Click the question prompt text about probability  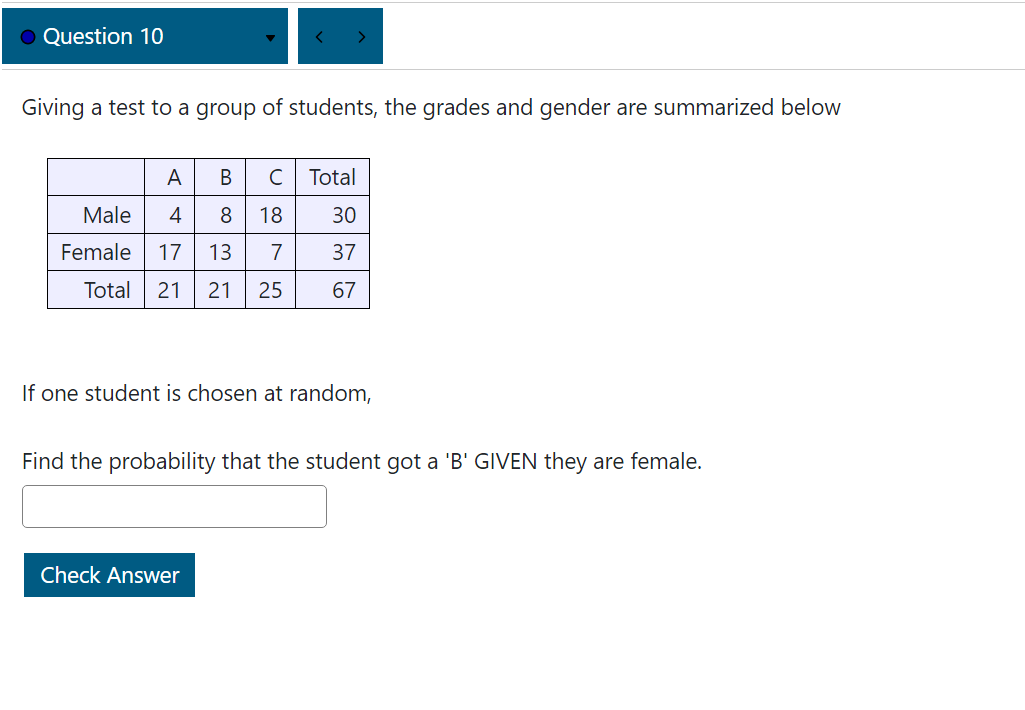(x=362, y=461)
